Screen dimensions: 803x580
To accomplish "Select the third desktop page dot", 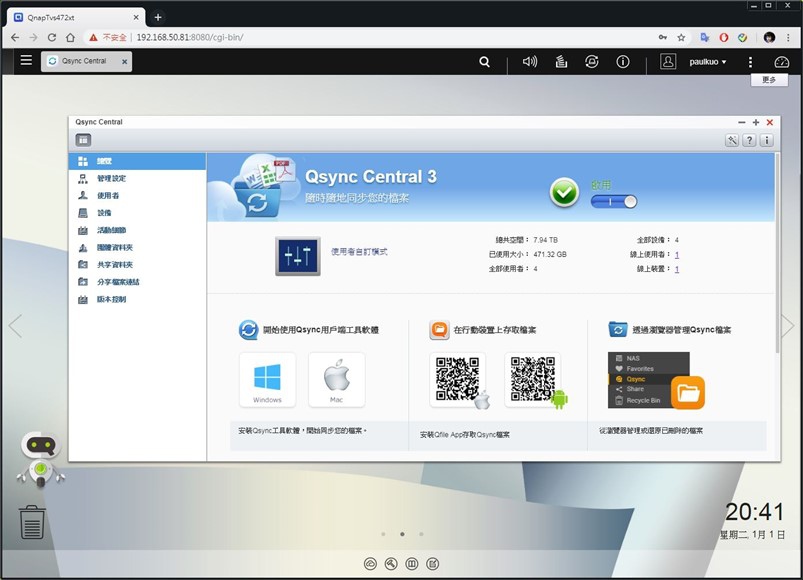I will tap(421, 534).
